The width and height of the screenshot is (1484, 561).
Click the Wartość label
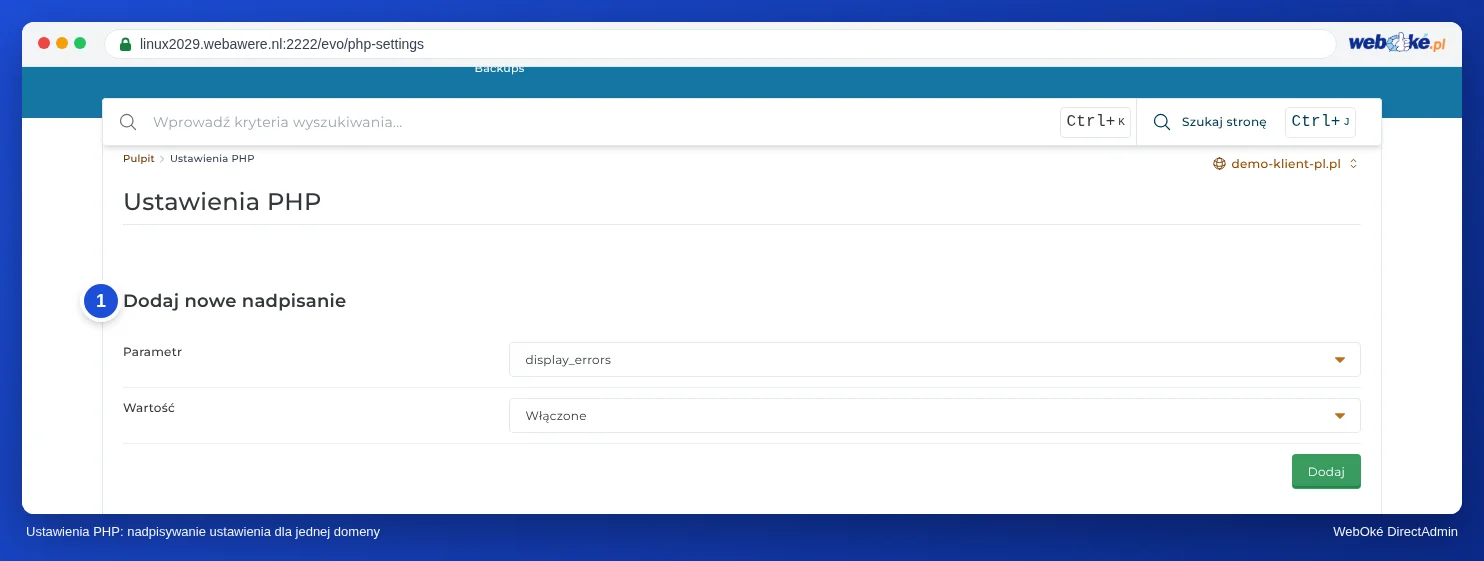click(149, 408)
